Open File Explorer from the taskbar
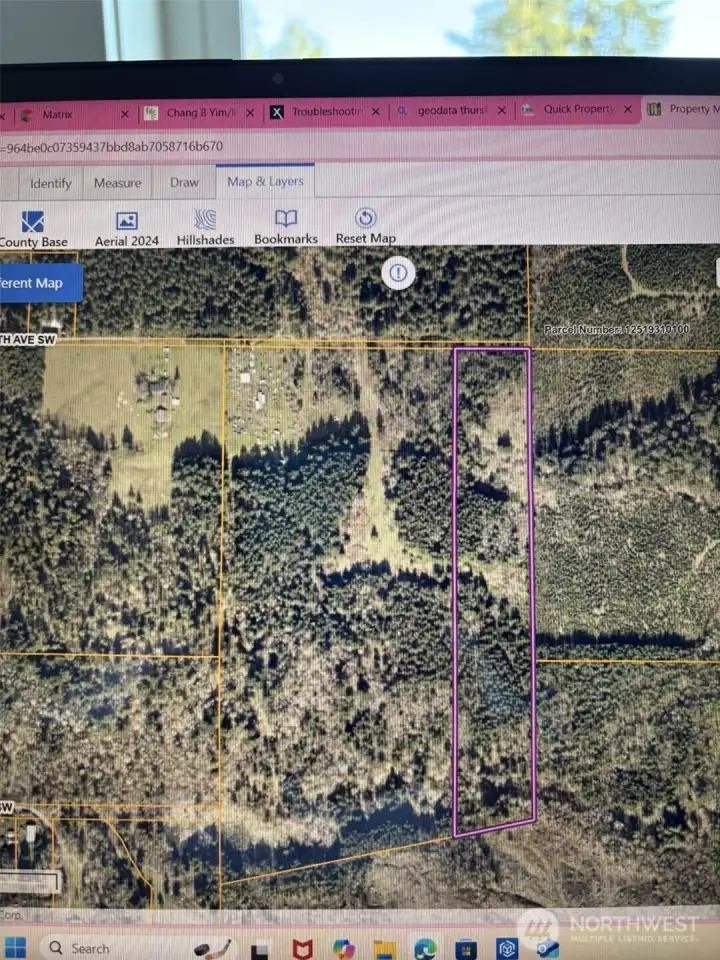This screenshot has width=720, height=960. coord(385,948)
